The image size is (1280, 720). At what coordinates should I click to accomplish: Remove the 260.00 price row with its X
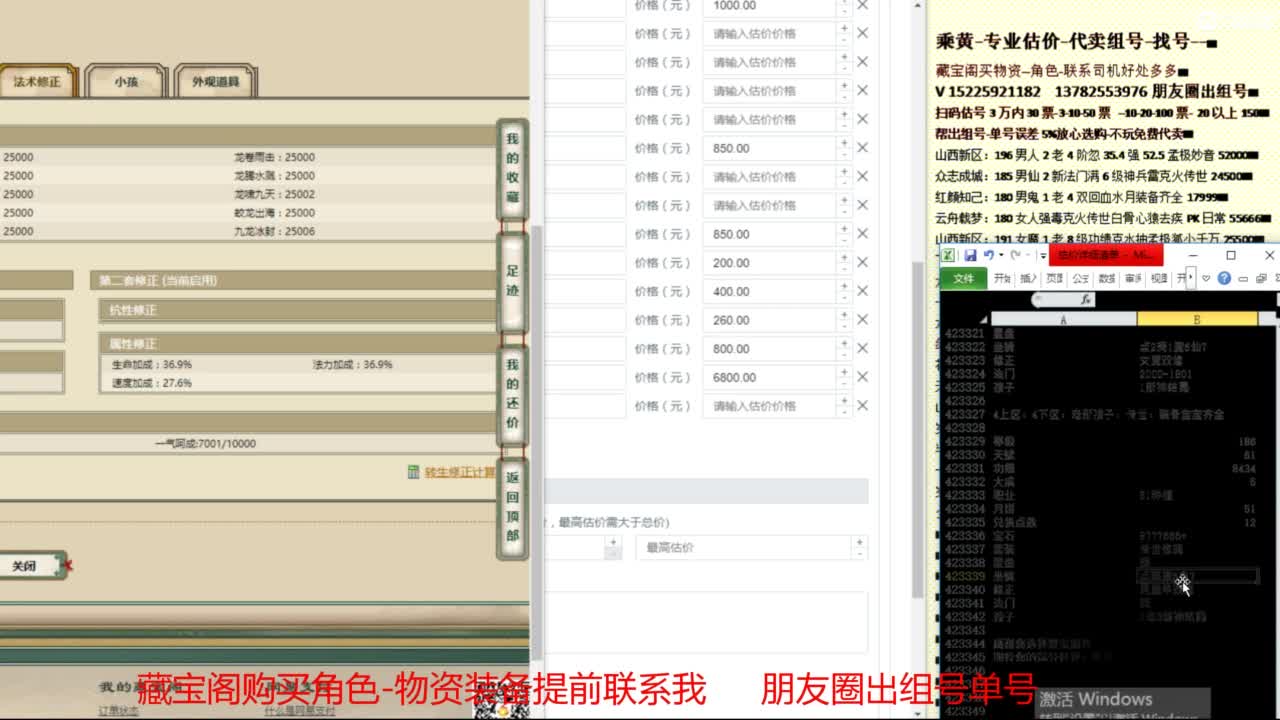(x=863, y=320)
